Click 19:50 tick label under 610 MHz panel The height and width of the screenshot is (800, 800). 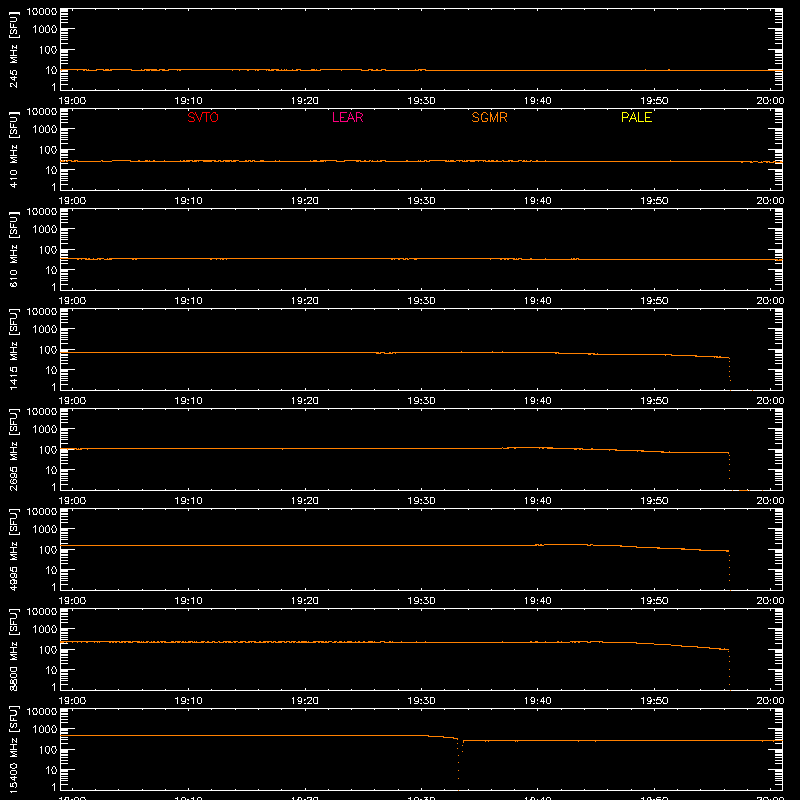(x=654, y=301)
